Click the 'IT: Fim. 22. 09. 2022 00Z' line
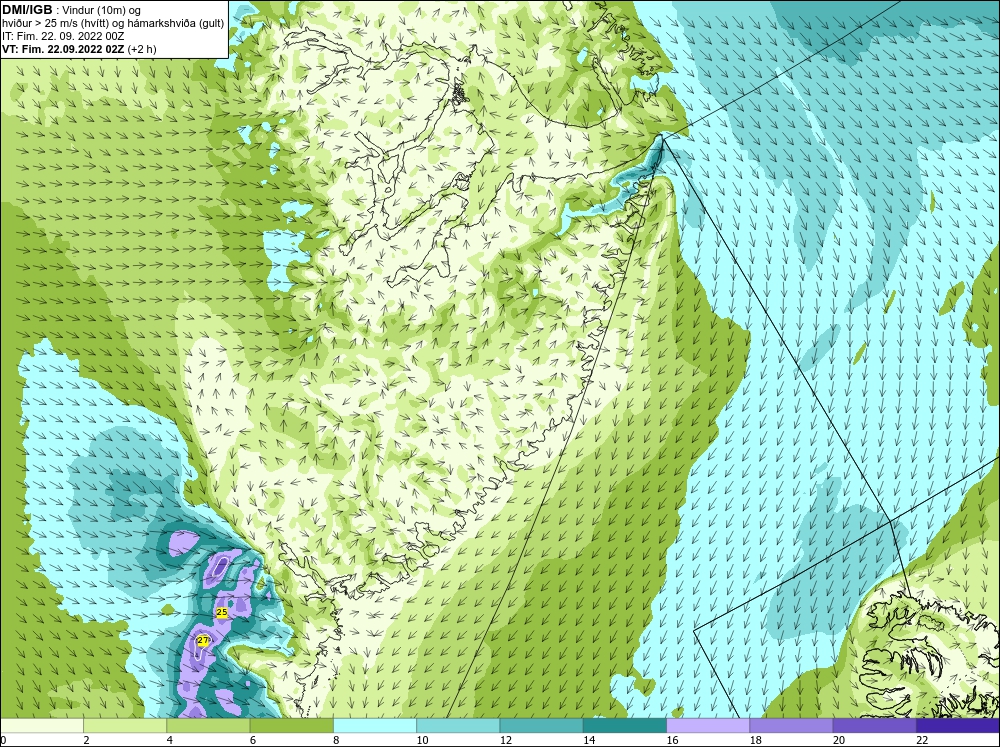 pyautogui.click(x=63, y=36)
